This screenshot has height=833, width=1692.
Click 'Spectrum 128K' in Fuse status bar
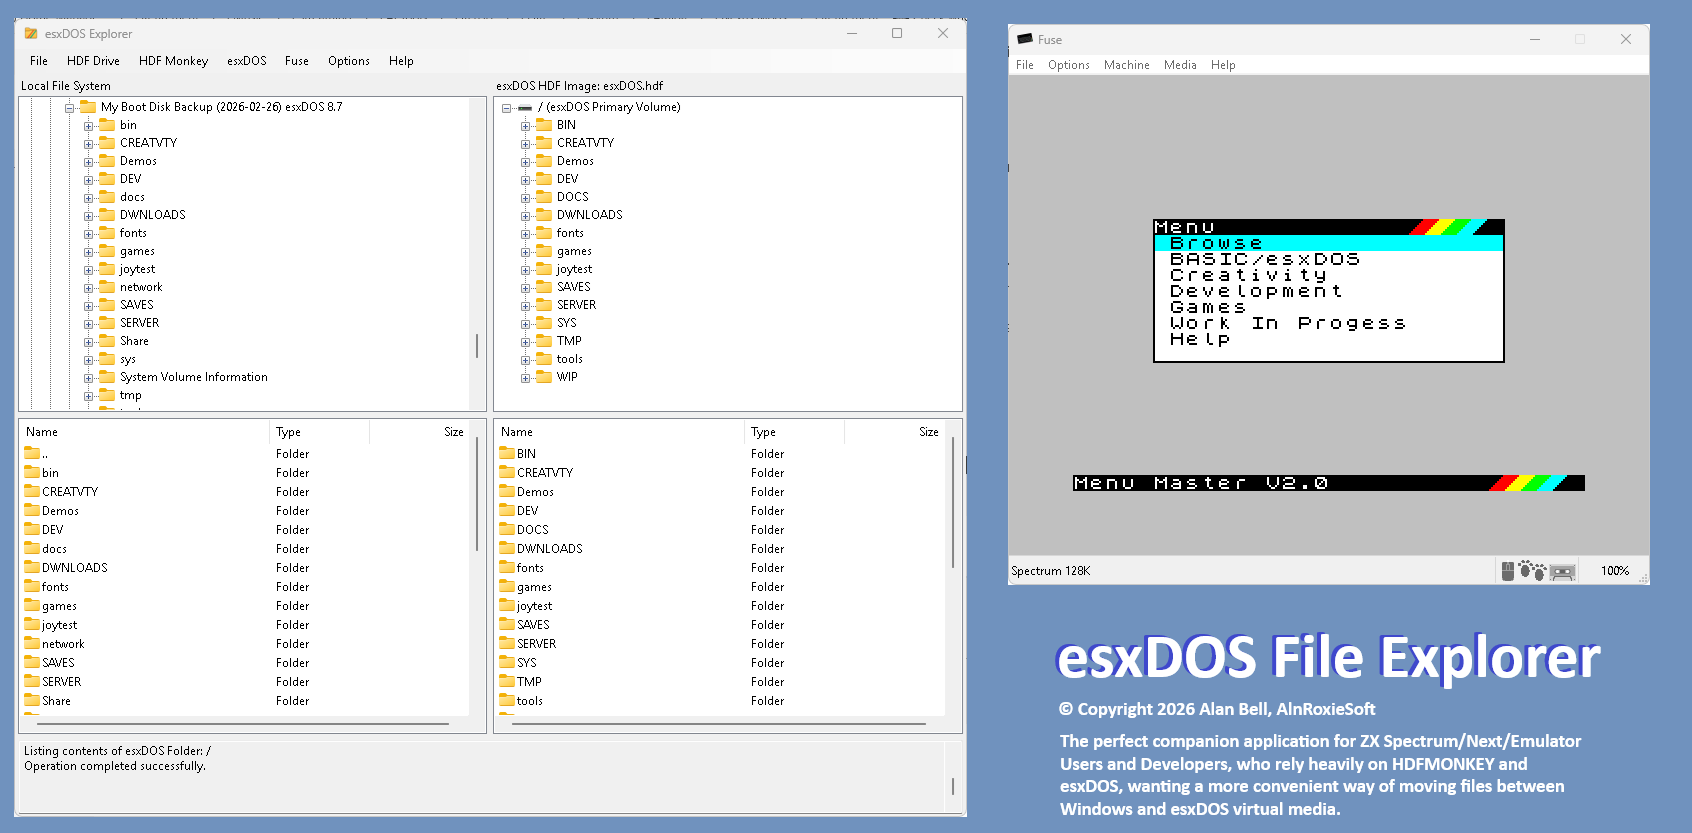click(1050, 571)
